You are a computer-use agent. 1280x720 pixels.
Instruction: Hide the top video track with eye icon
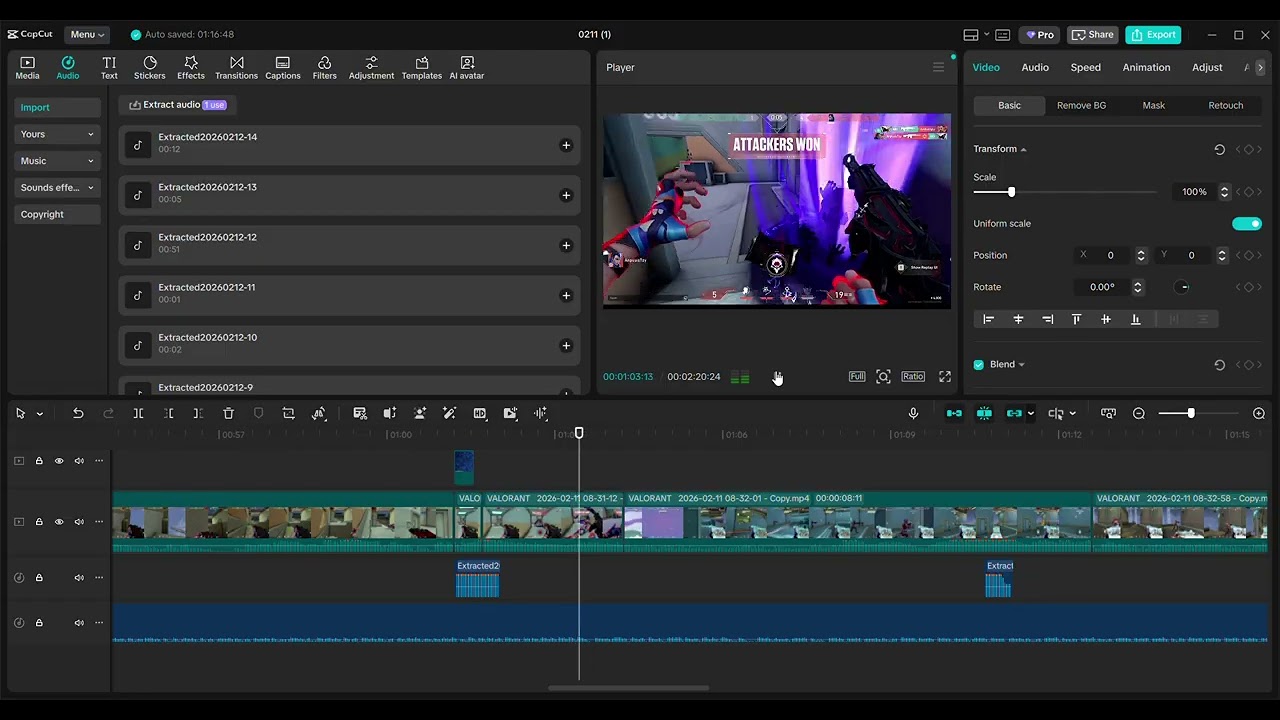coord(59,461)
